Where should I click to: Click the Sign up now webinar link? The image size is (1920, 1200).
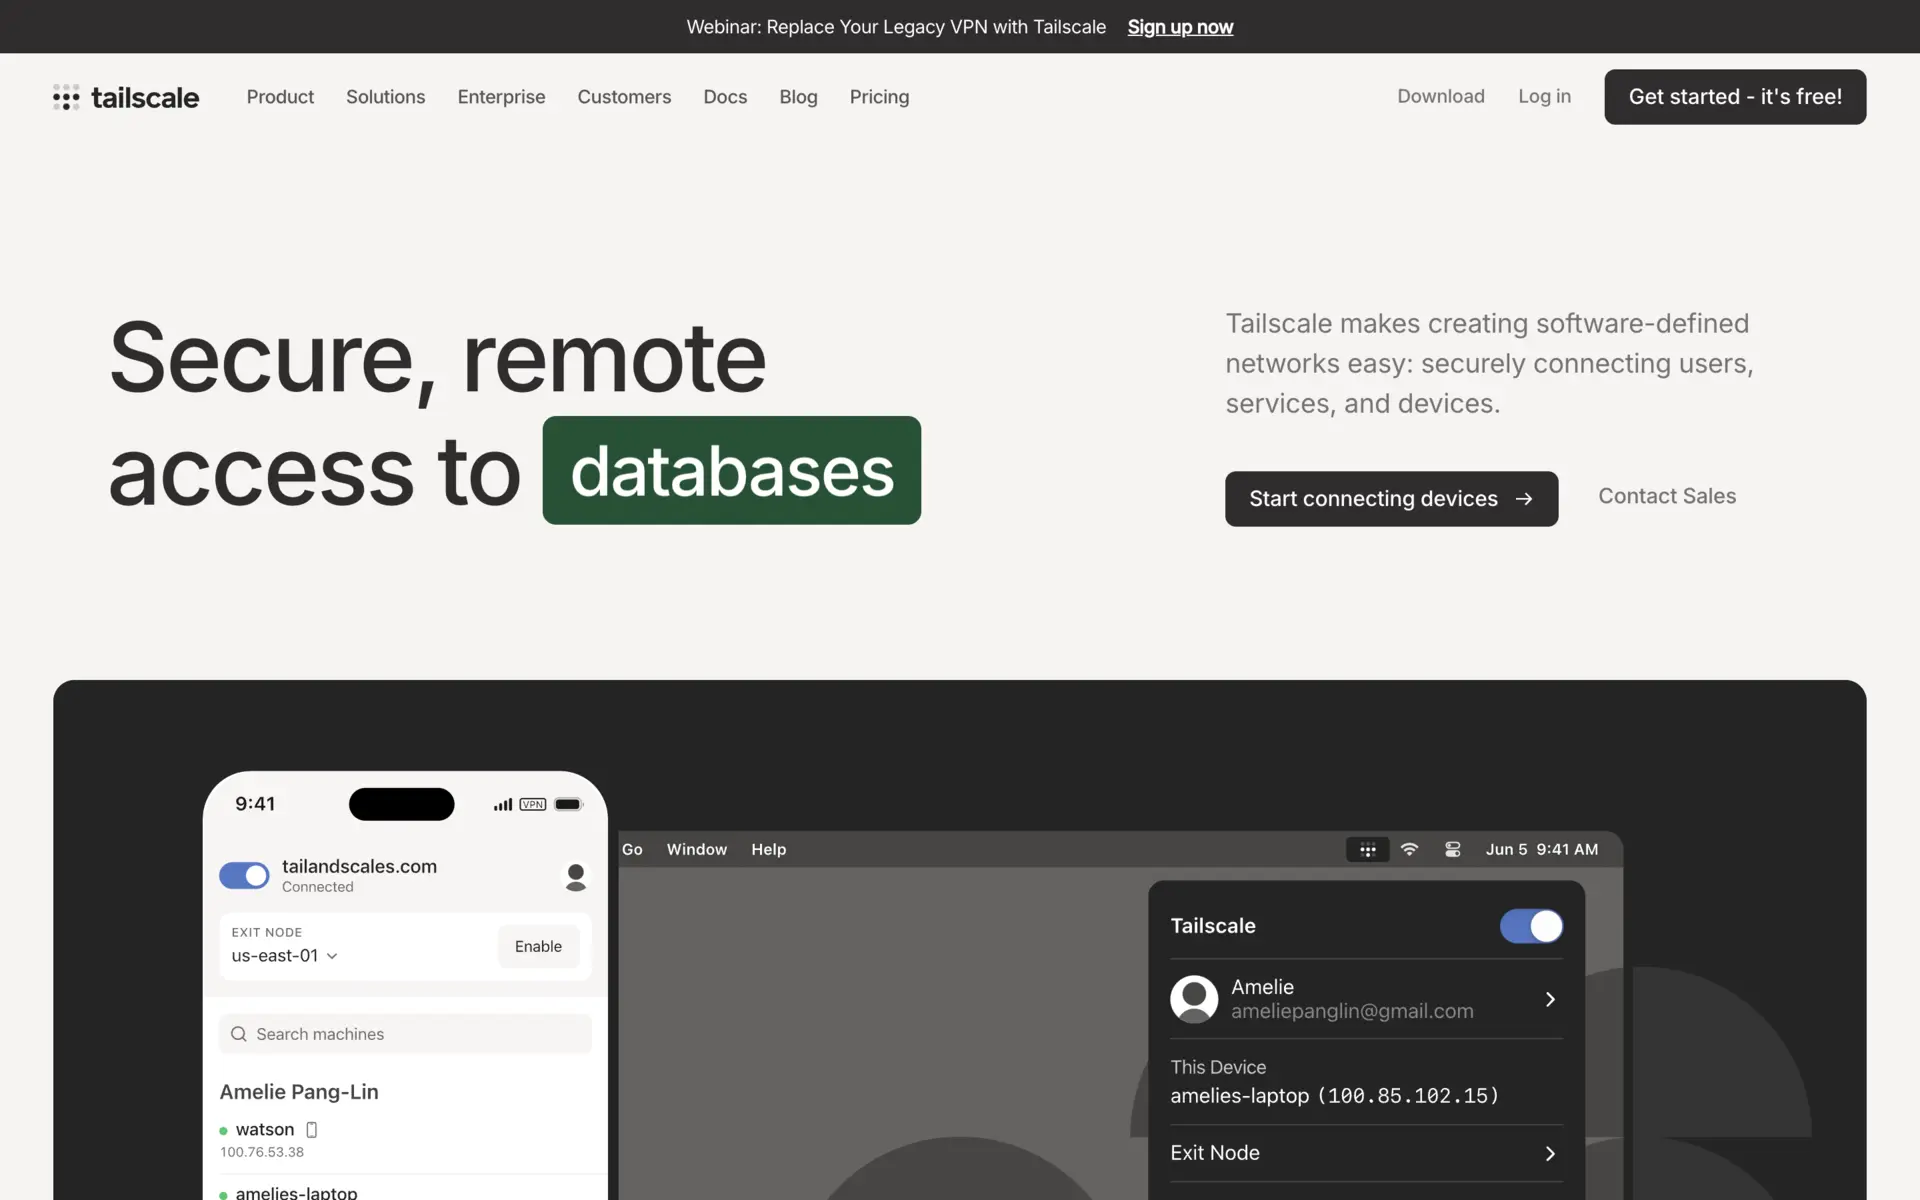[1180, 27]
